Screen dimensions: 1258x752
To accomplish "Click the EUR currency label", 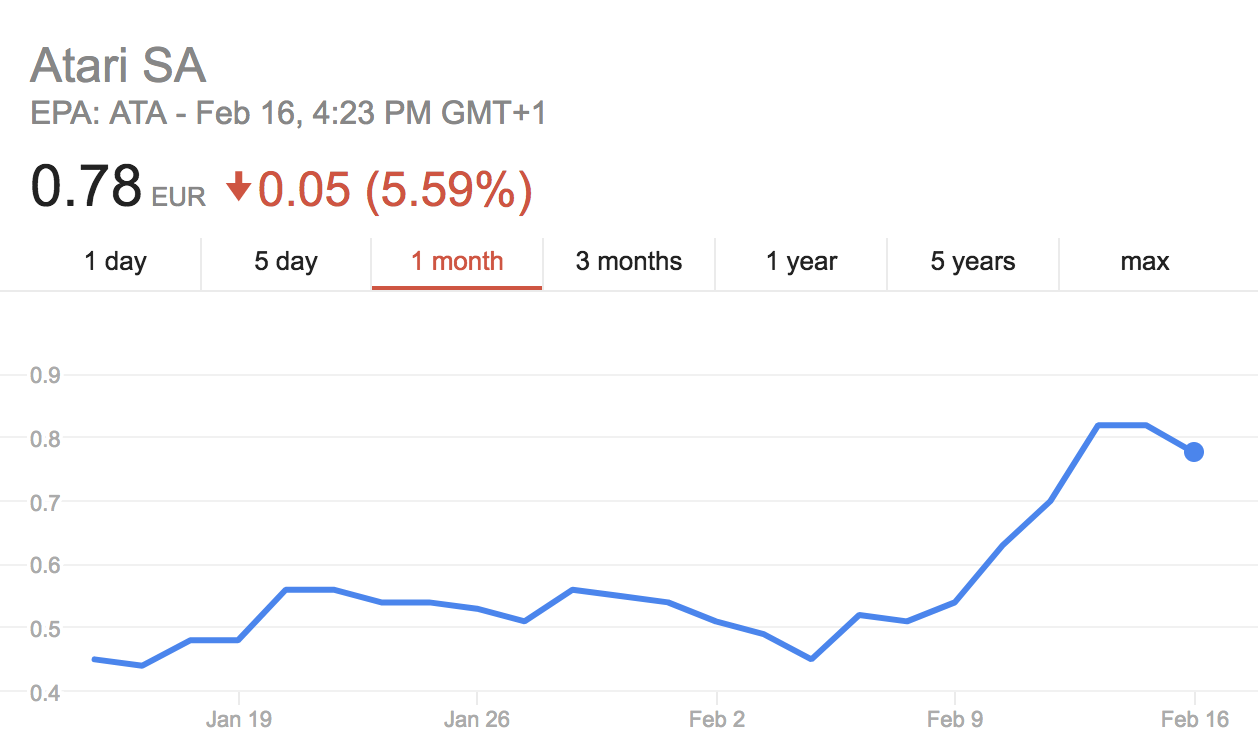I will [179, 197].
